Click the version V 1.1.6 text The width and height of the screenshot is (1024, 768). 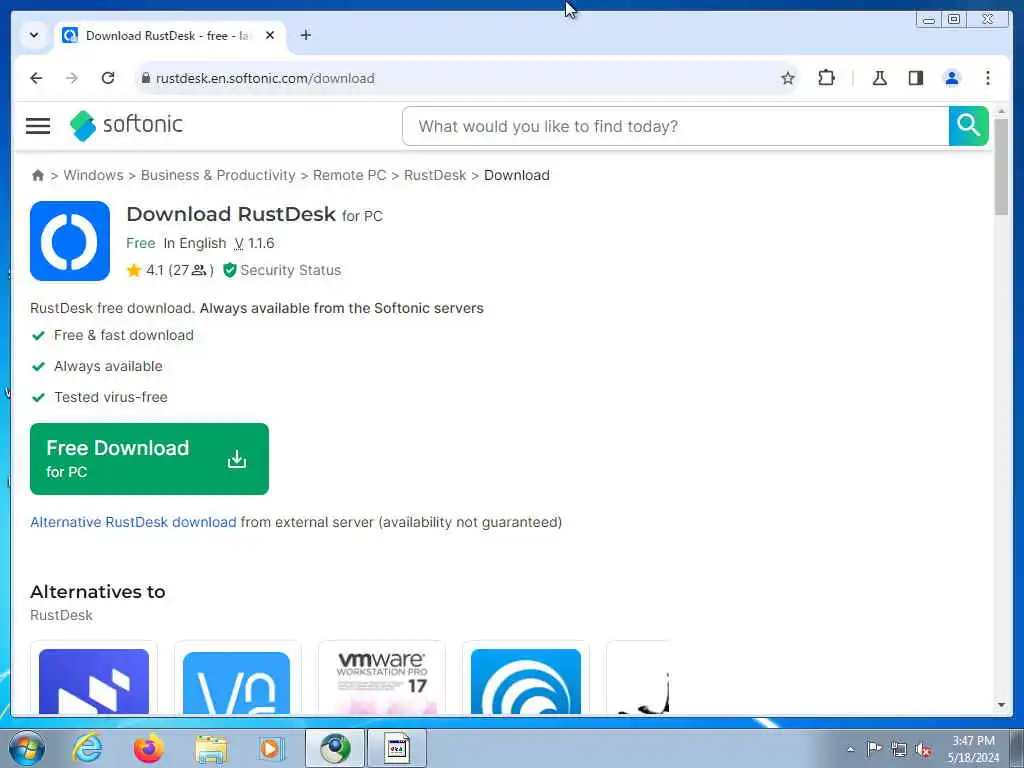click(254, 244)
